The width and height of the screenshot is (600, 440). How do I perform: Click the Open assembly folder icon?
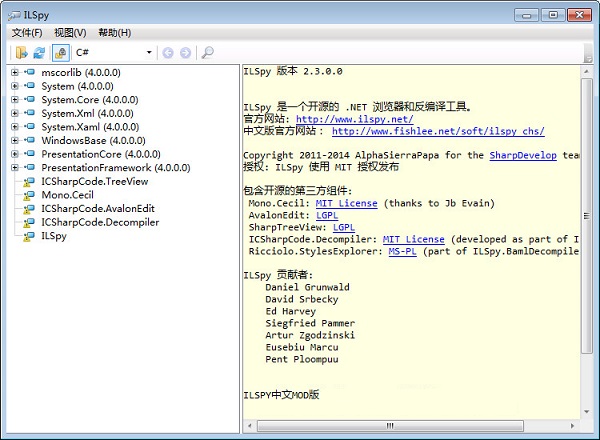coord(21,52)
